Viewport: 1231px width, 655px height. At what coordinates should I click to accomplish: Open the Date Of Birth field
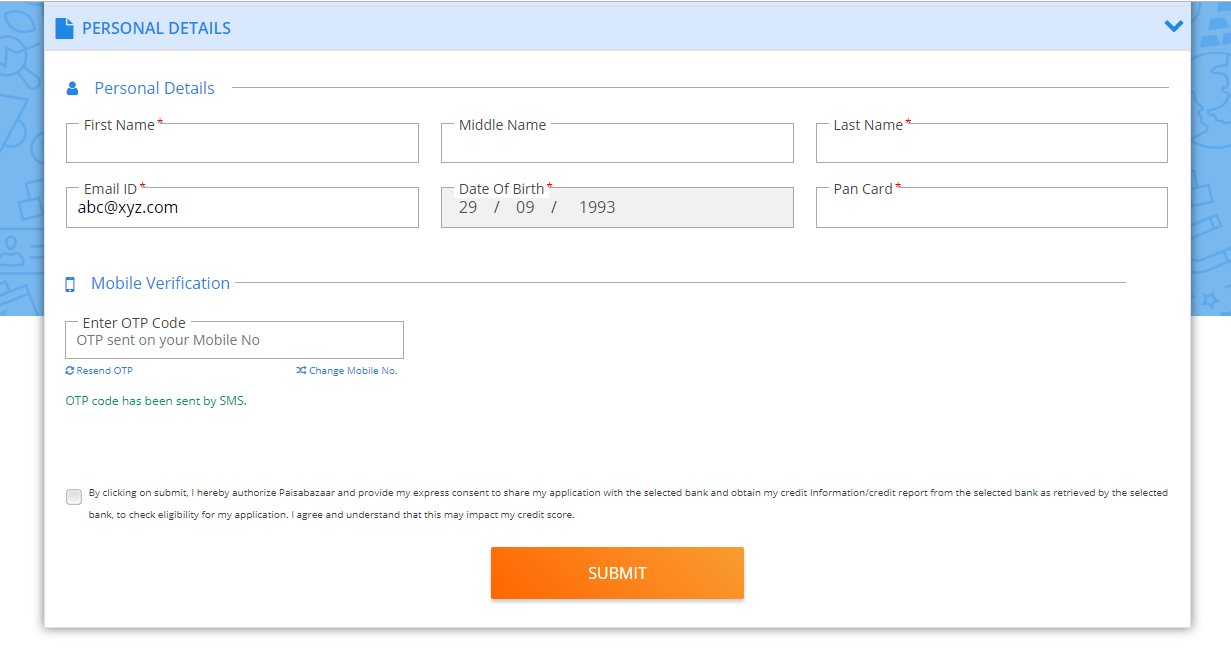tap(617, 207)
